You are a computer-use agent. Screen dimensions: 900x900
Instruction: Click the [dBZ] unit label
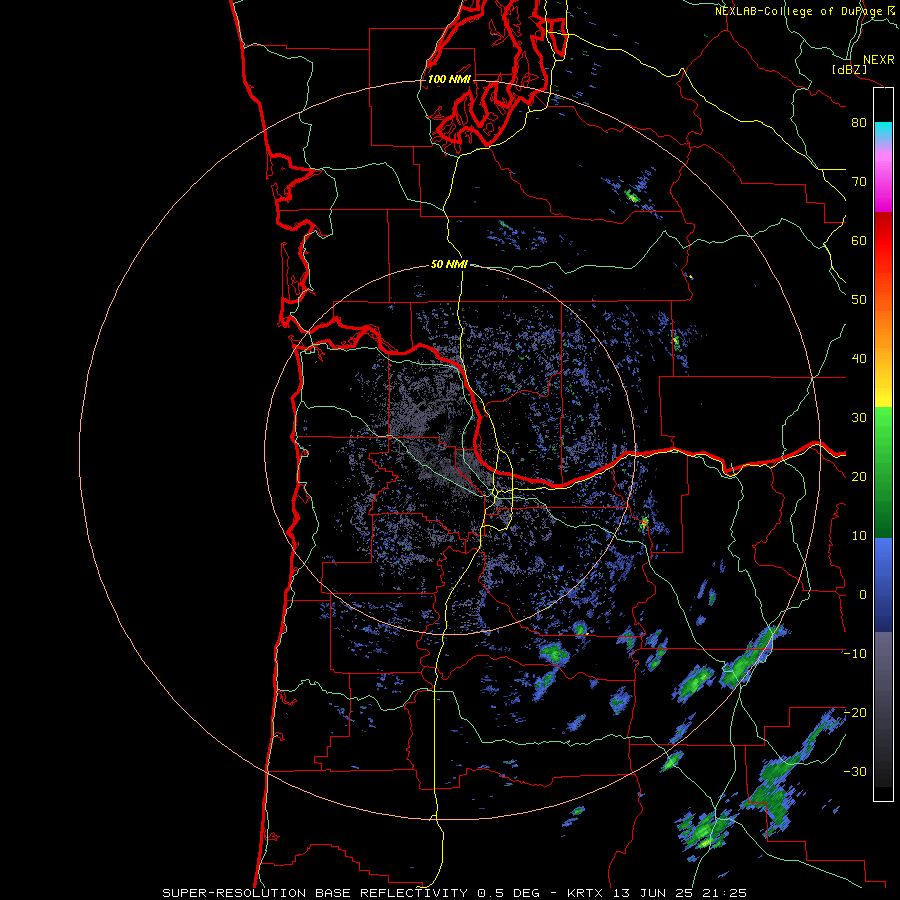849,69
